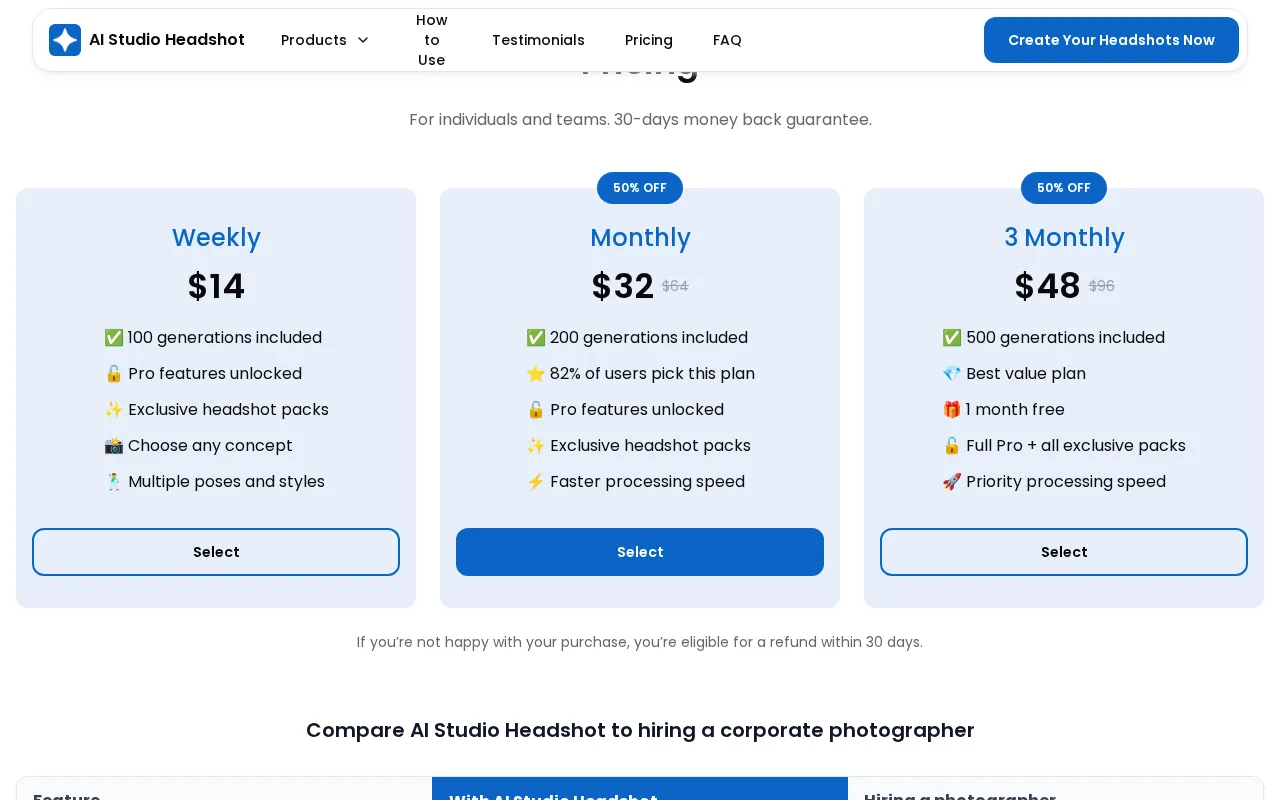Click the refund within 30 days note
Image resolution: width=1280 pixels, height=800 pixels.
(x=640, y=642)
